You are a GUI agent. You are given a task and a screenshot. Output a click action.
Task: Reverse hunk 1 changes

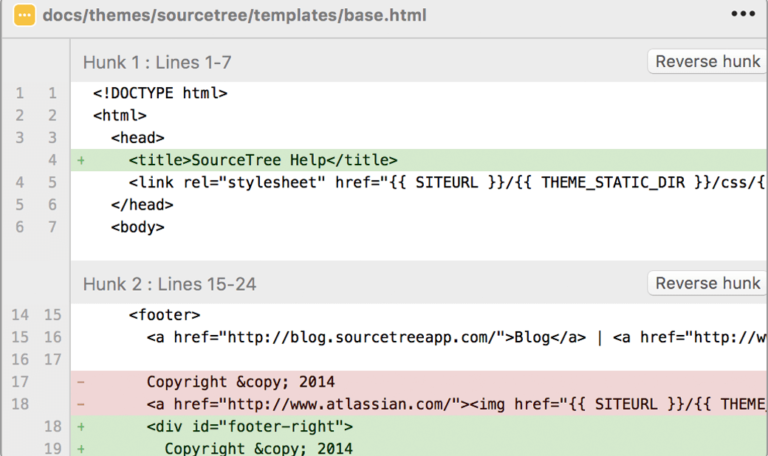(707, 61)
